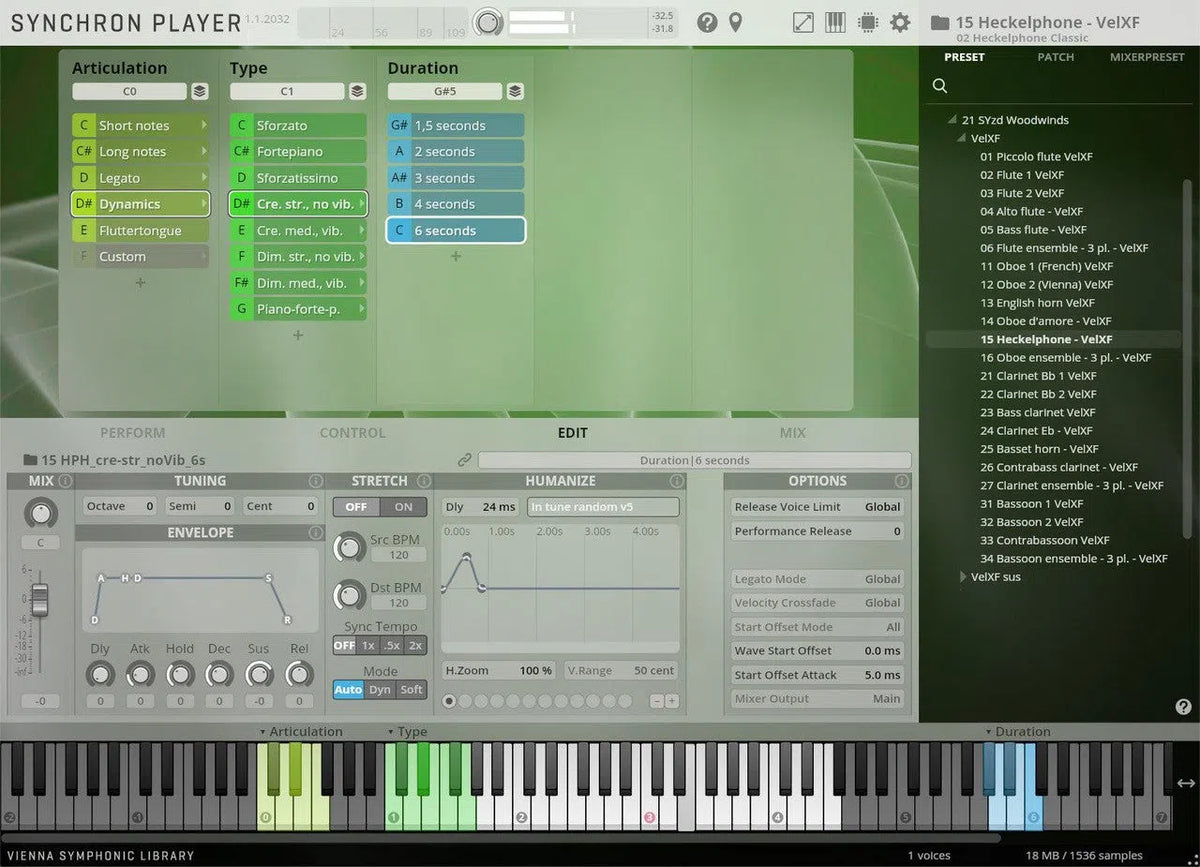Click the help question mark icon in header

707,22
